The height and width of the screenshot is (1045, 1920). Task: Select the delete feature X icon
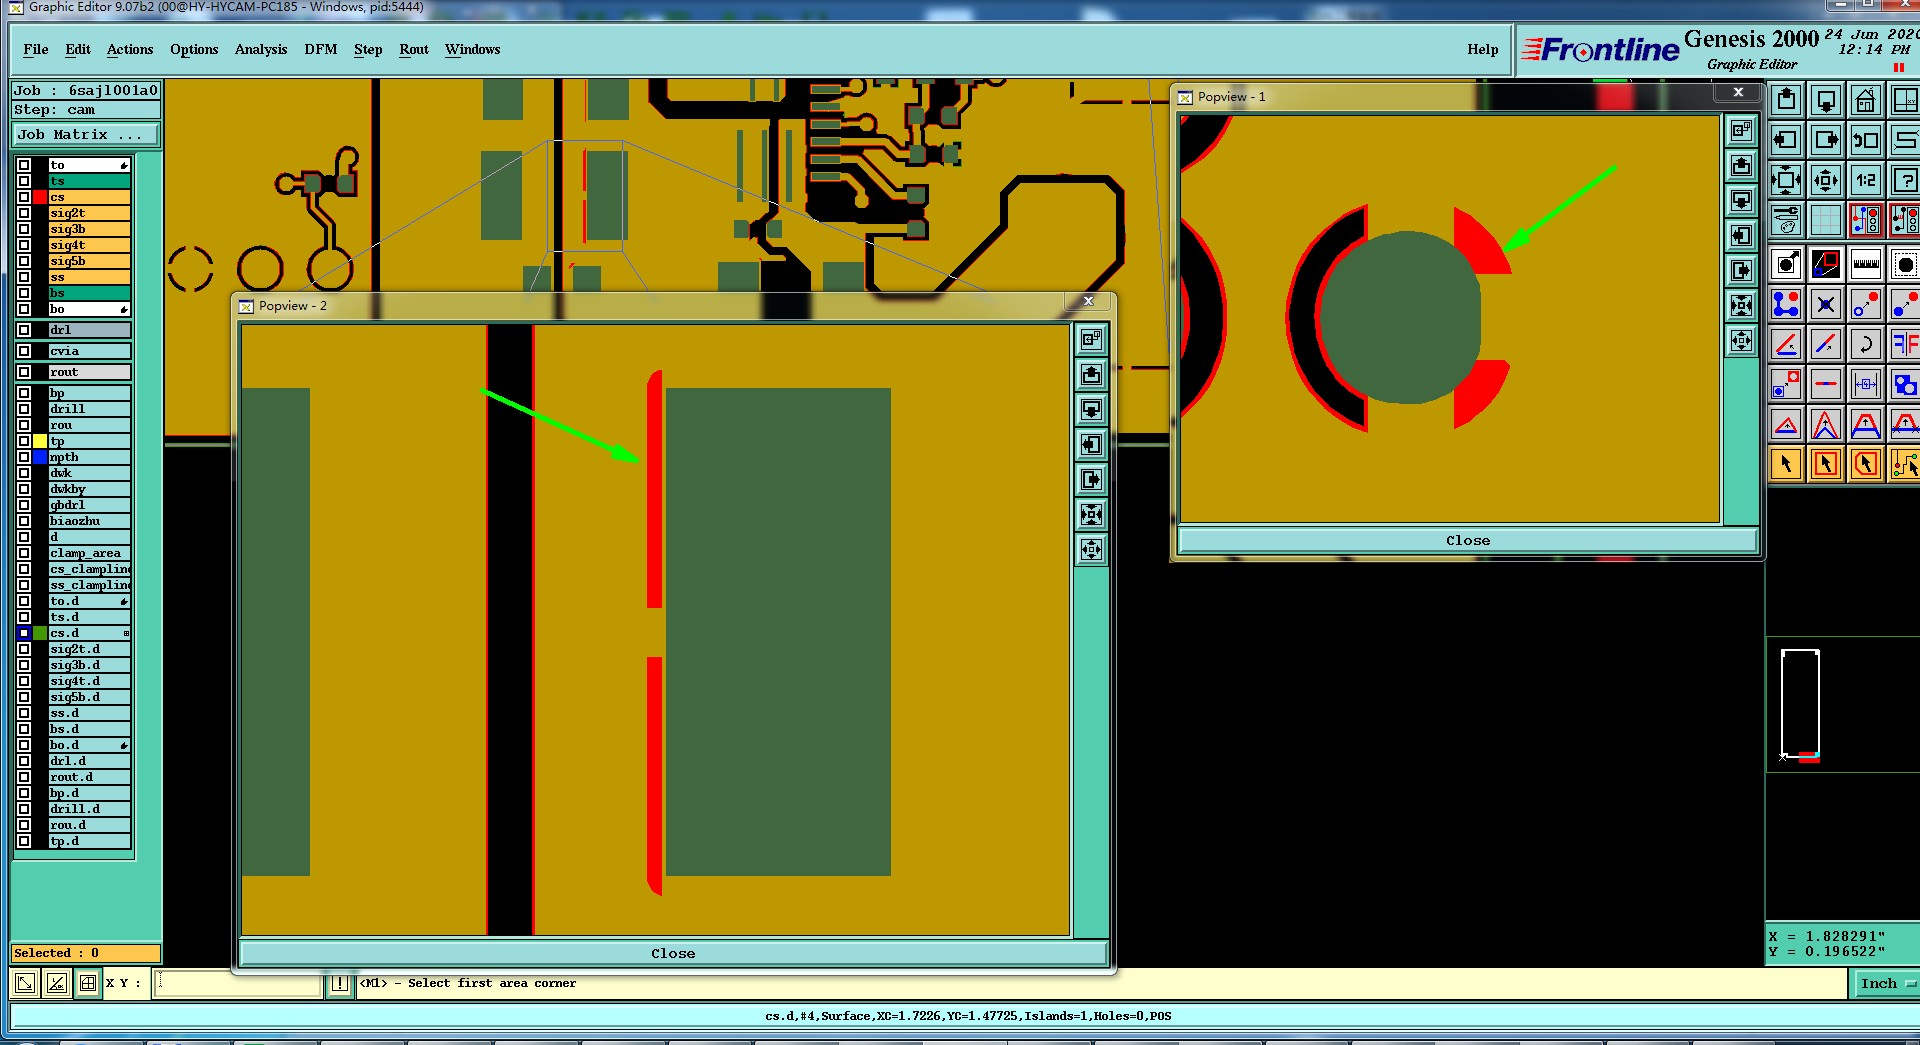point(1826,304)
